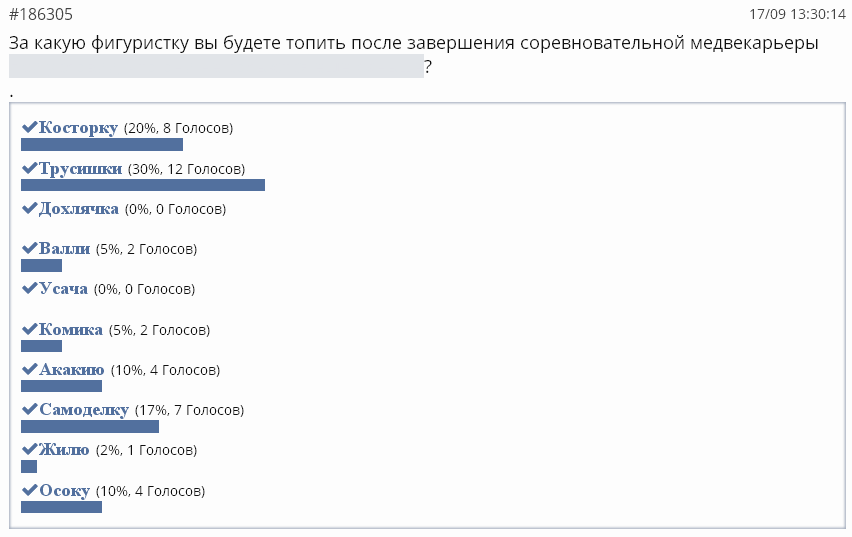
Task: Click the checkmark icon beside Самоделку
Action: tap(29, 409)
